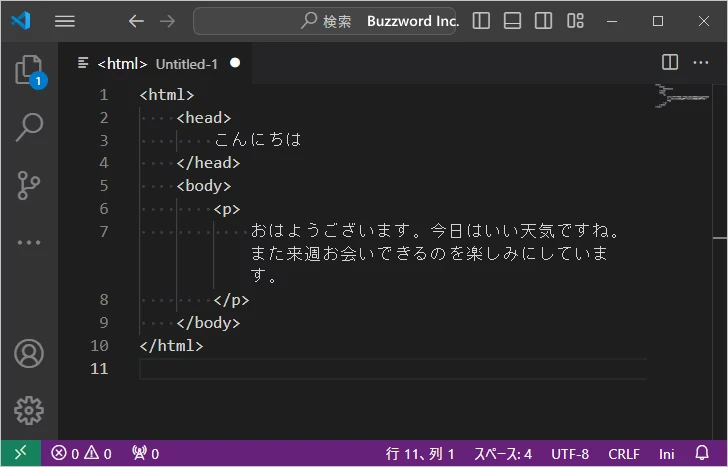Close the VS Code window

(704, 21)
